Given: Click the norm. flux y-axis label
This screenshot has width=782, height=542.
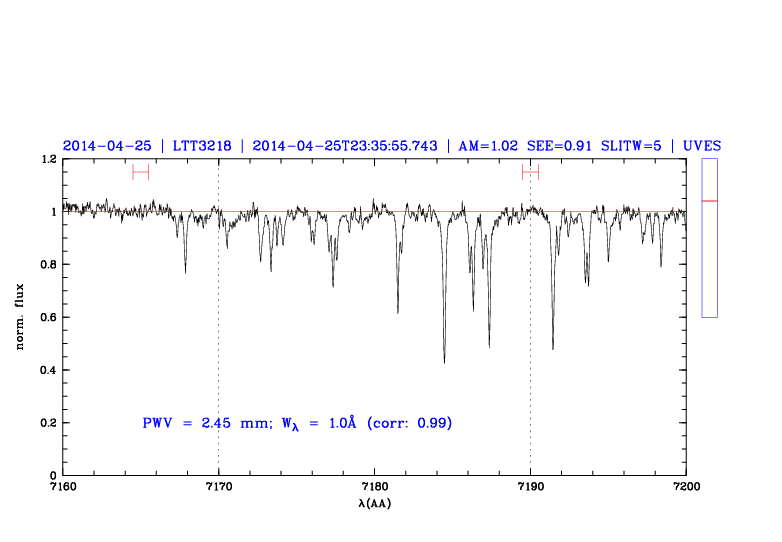Looking at the screenshot, I should (x=20, y=317).
